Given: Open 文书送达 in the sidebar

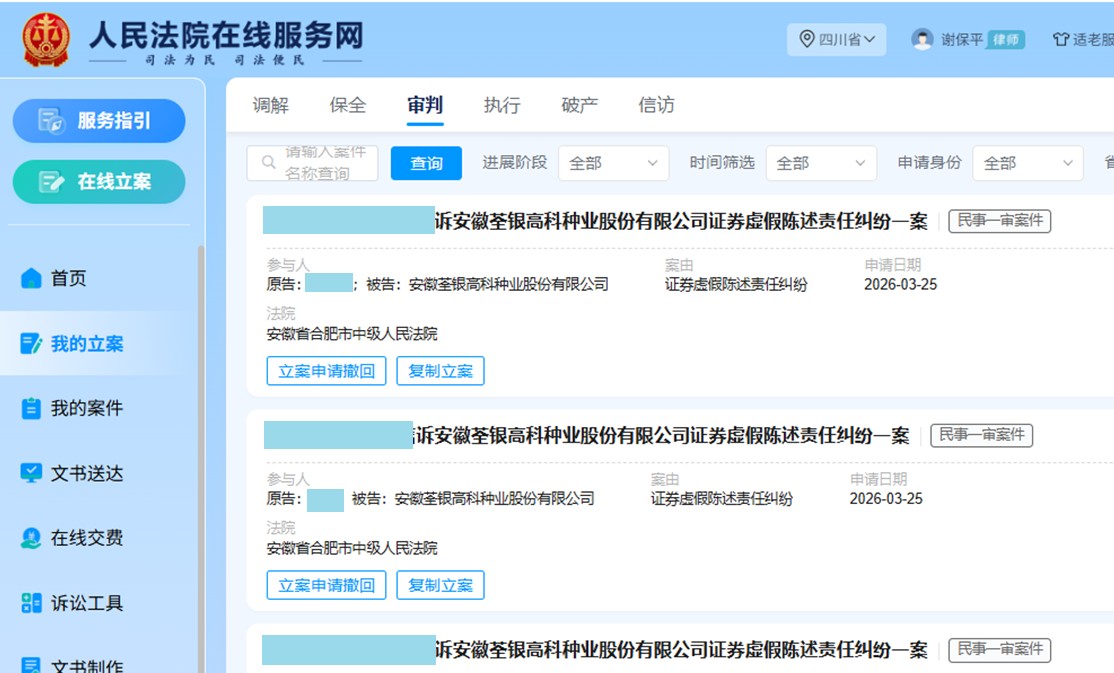Looking at the screenshot, I should tap(99, 473).
